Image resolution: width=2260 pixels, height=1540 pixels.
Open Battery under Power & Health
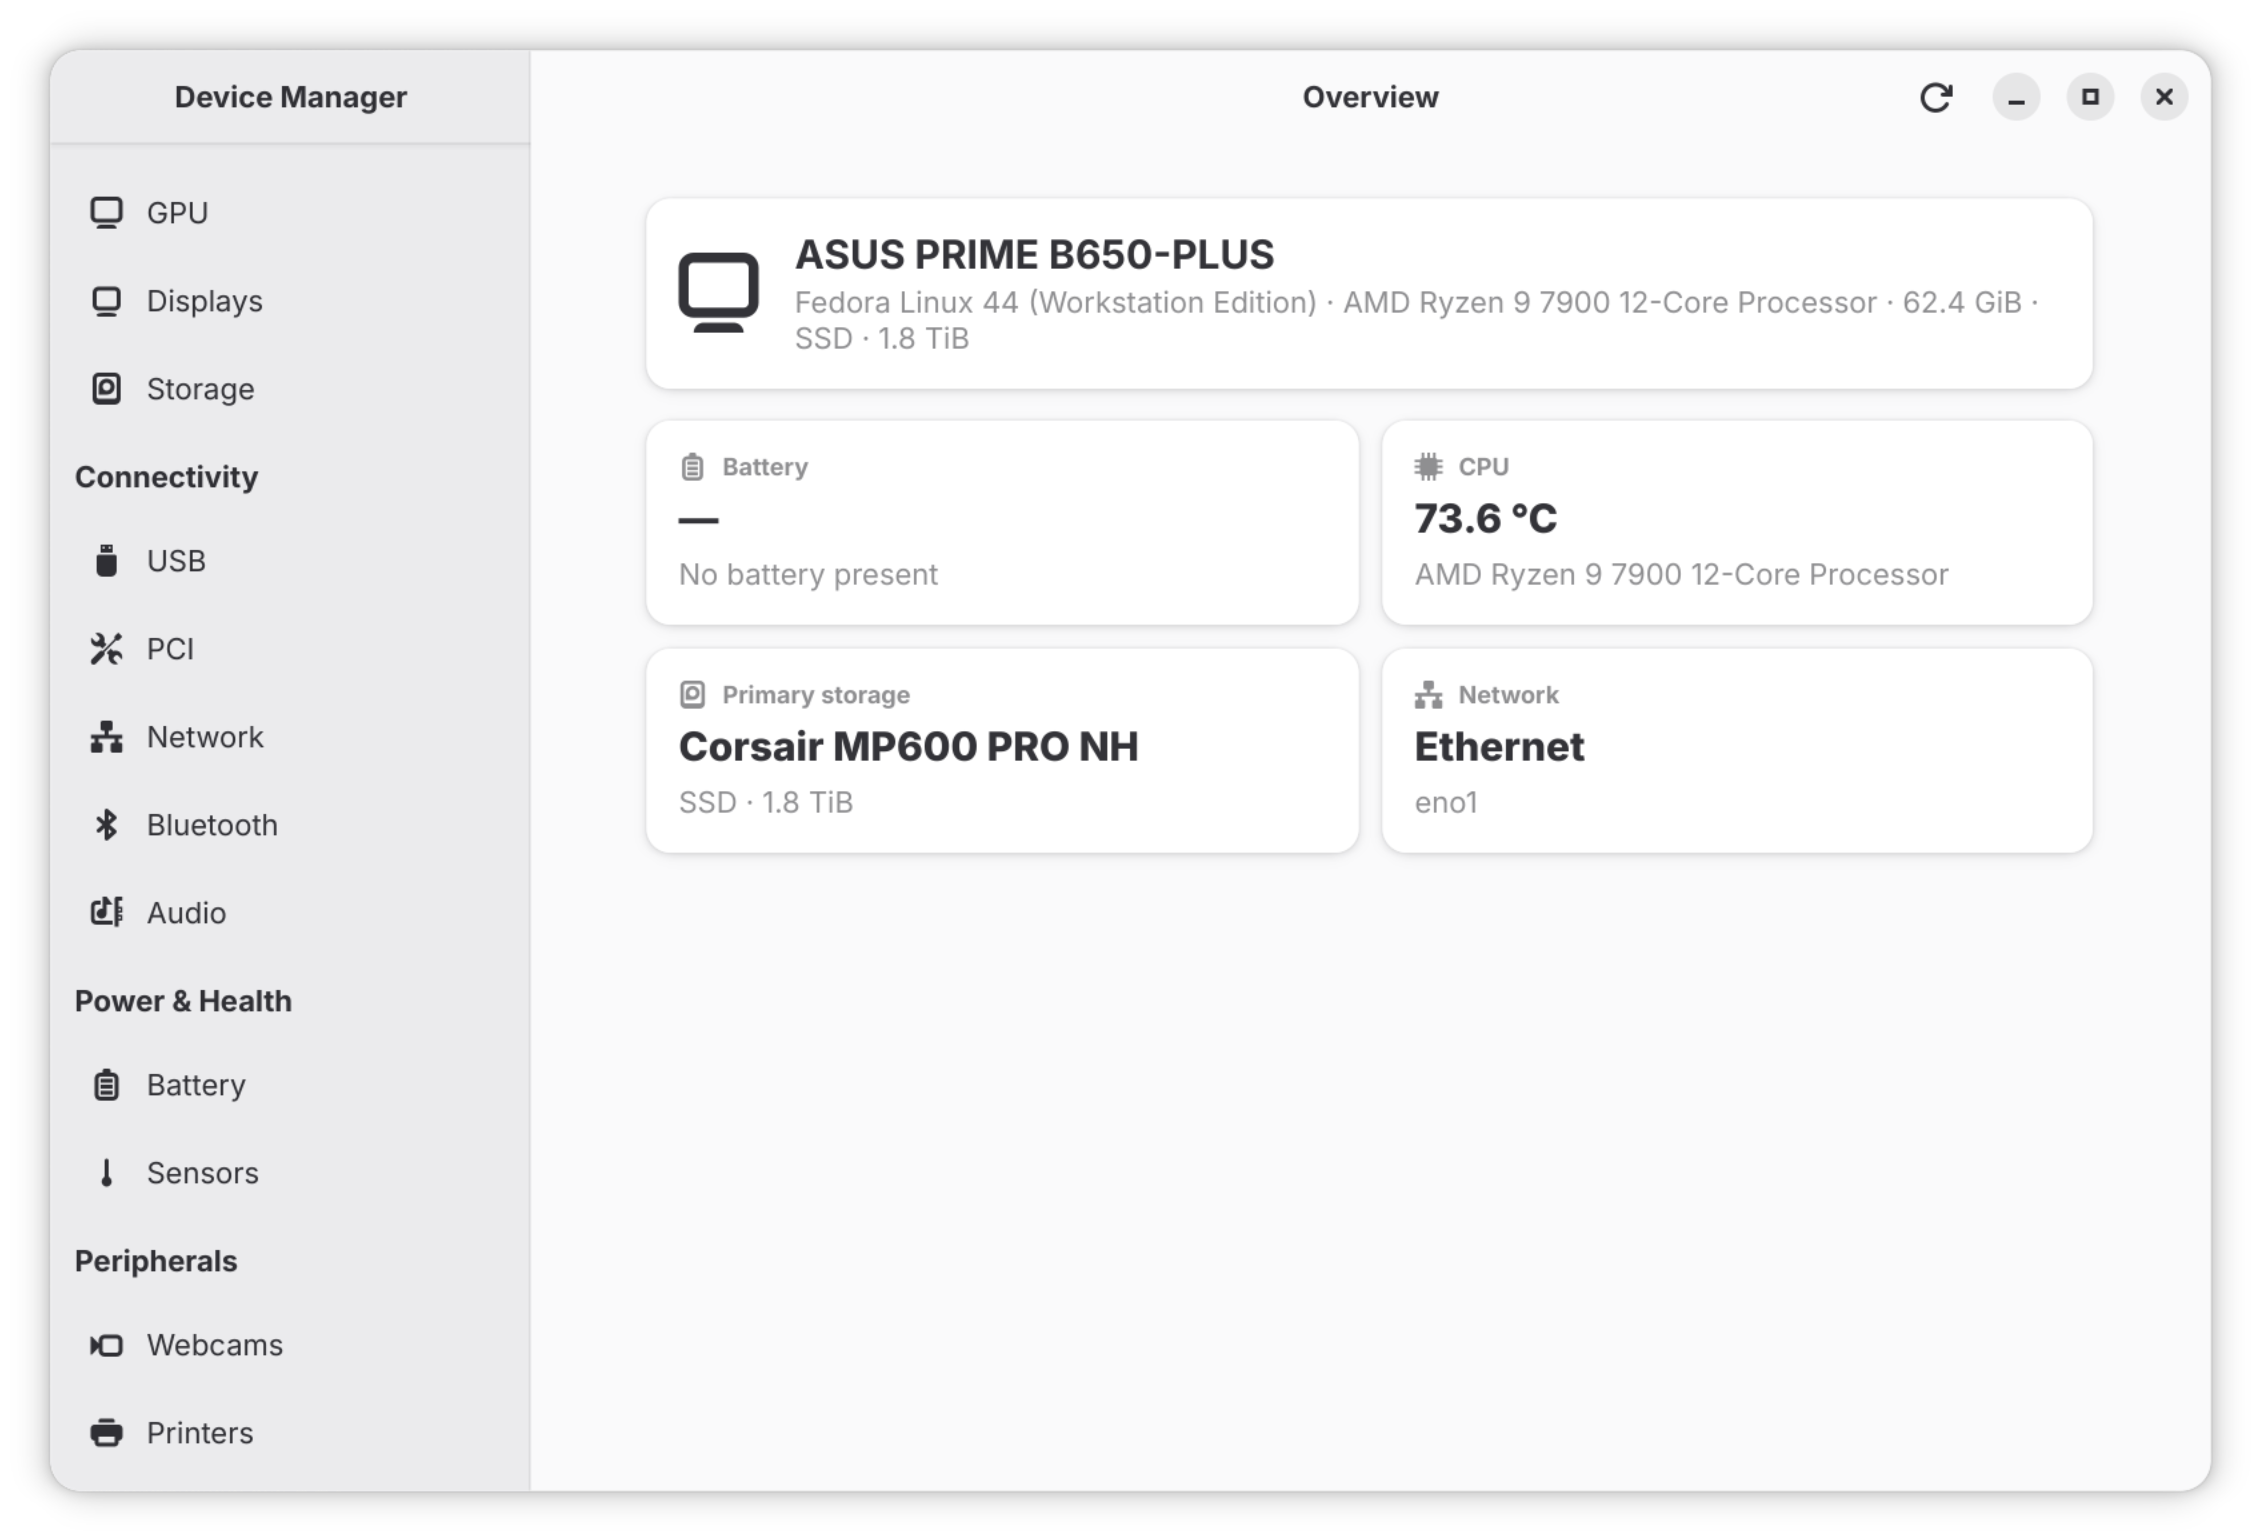[x=290, y=1085]
